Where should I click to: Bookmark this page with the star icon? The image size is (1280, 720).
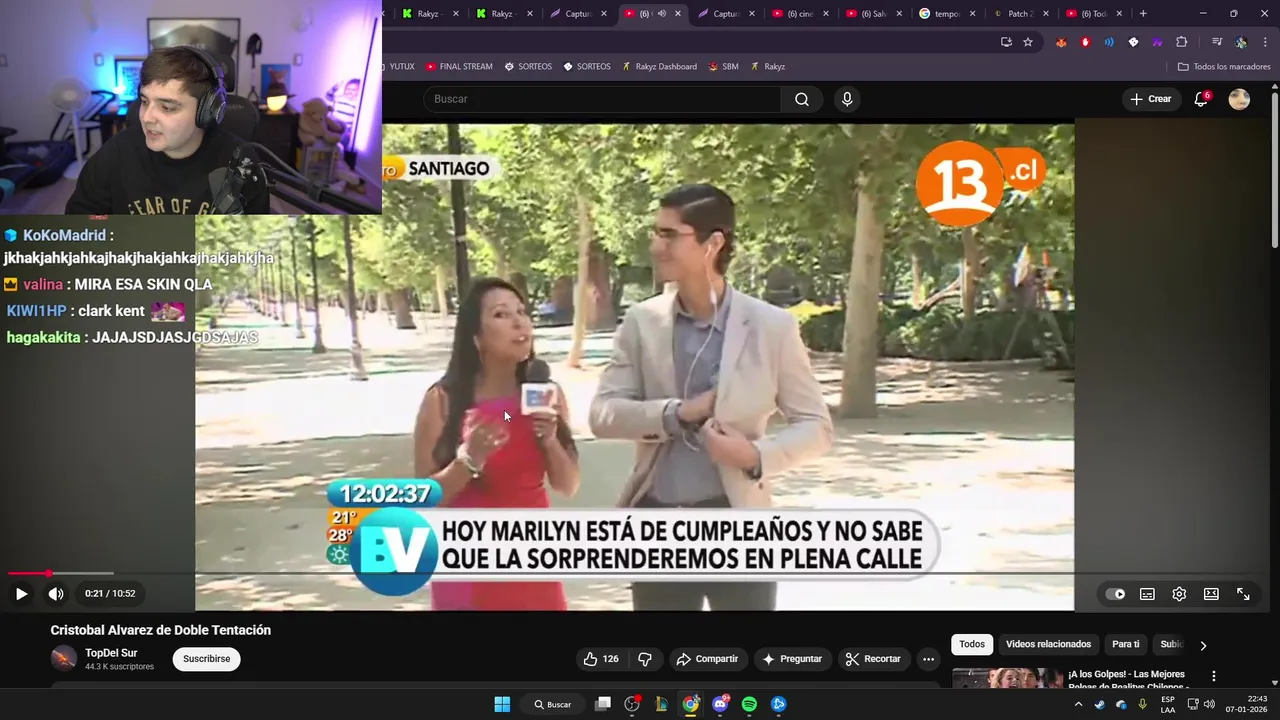point(1028,42)
